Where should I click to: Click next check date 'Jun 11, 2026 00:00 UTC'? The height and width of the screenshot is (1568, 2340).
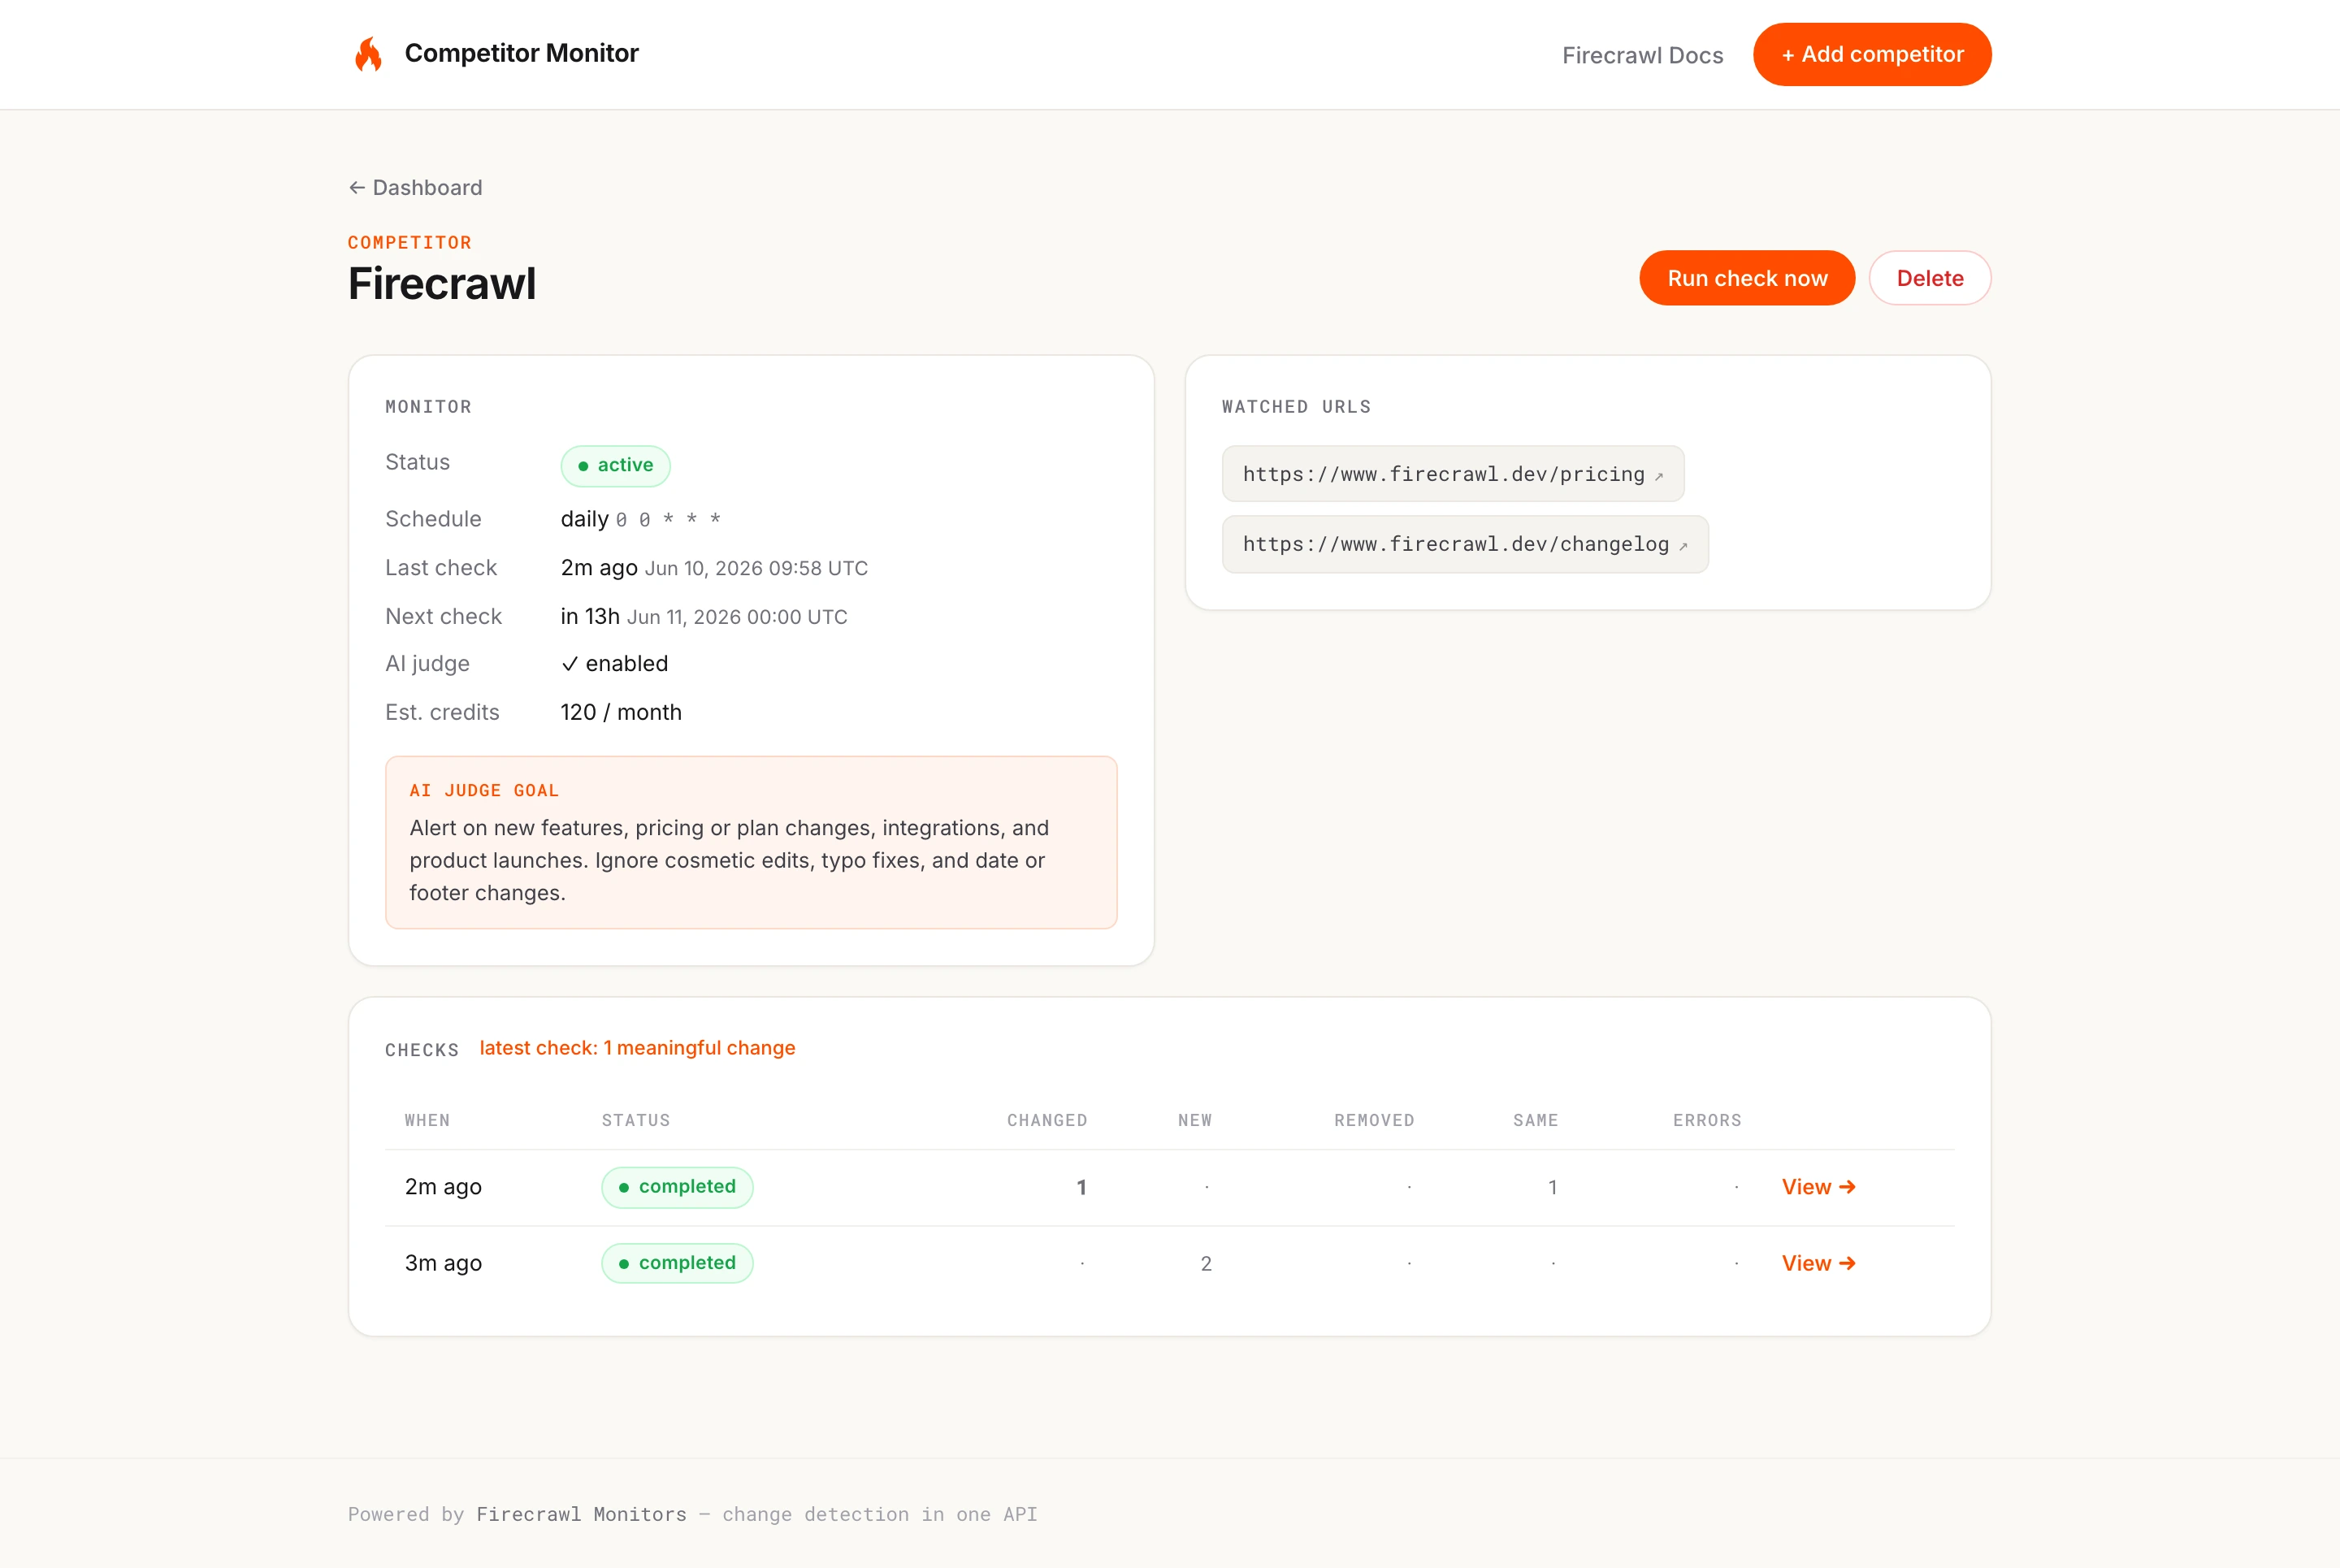(737, 617)
